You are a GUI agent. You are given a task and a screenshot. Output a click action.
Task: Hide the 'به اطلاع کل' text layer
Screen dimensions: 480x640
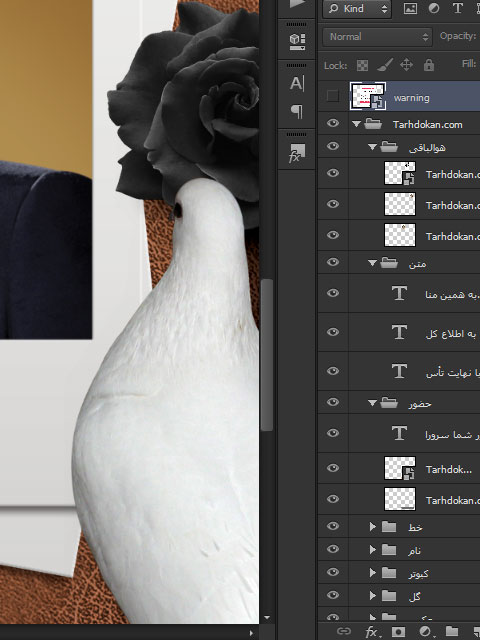pyautogui.click(x=333, y=332)
